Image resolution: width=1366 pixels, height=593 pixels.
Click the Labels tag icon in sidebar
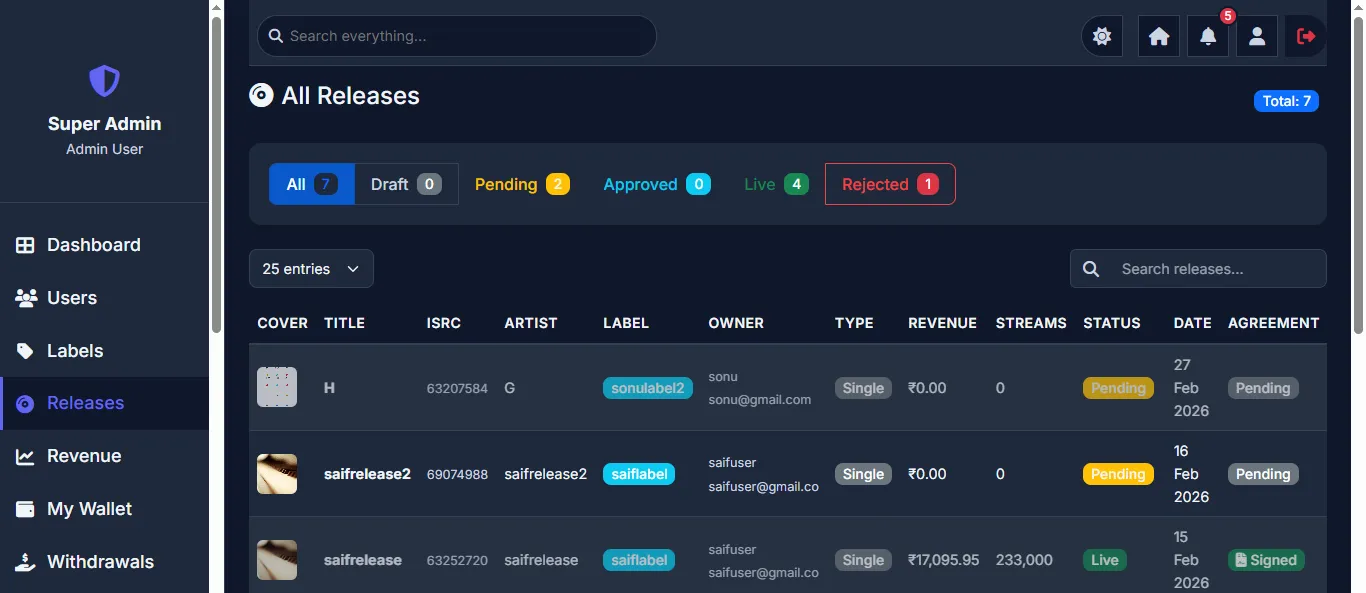point(26,351)
